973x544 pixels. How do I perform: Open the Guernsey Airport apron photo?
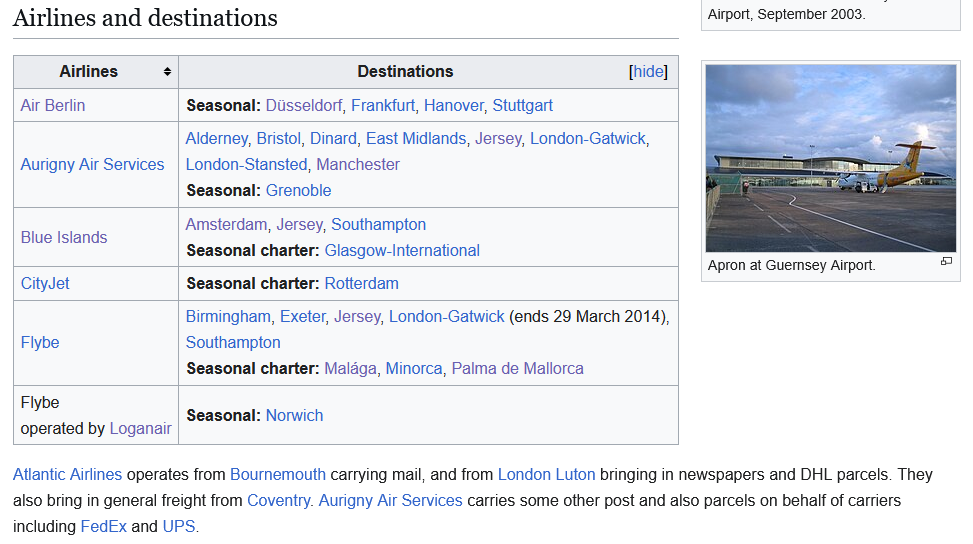(830, 158)
